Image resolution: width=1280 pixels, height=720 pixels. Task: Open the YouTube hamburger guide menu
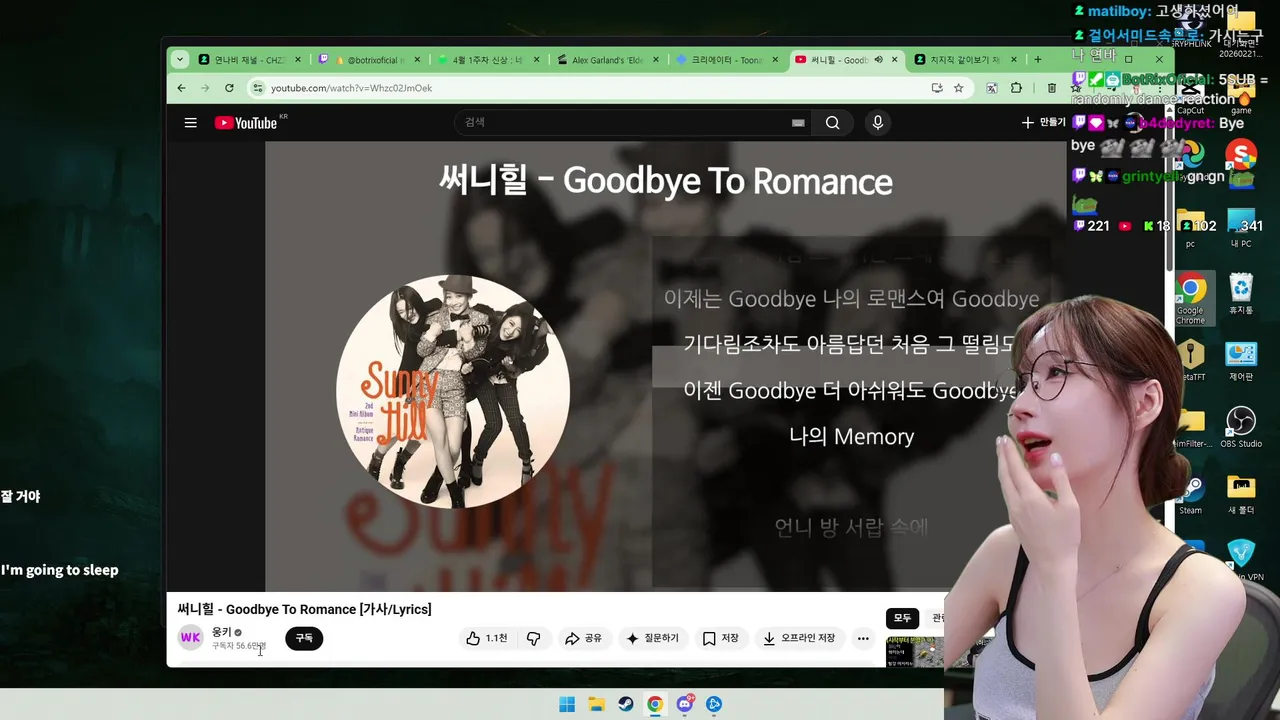(190, 123)
